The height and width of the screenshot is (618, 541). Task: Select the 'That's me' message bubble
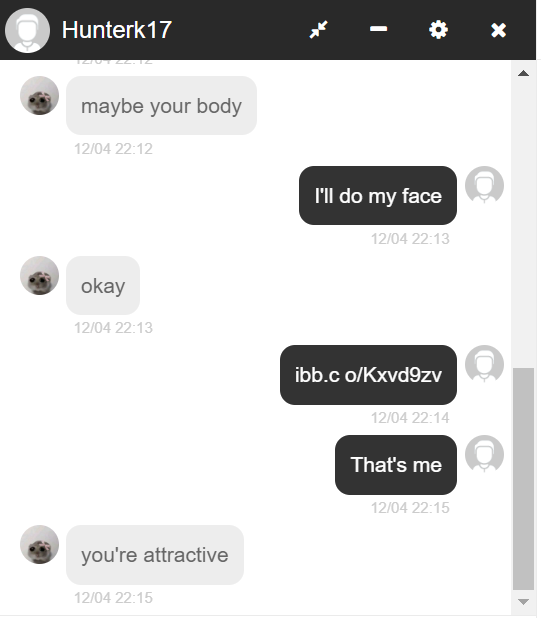coord(396,465)
